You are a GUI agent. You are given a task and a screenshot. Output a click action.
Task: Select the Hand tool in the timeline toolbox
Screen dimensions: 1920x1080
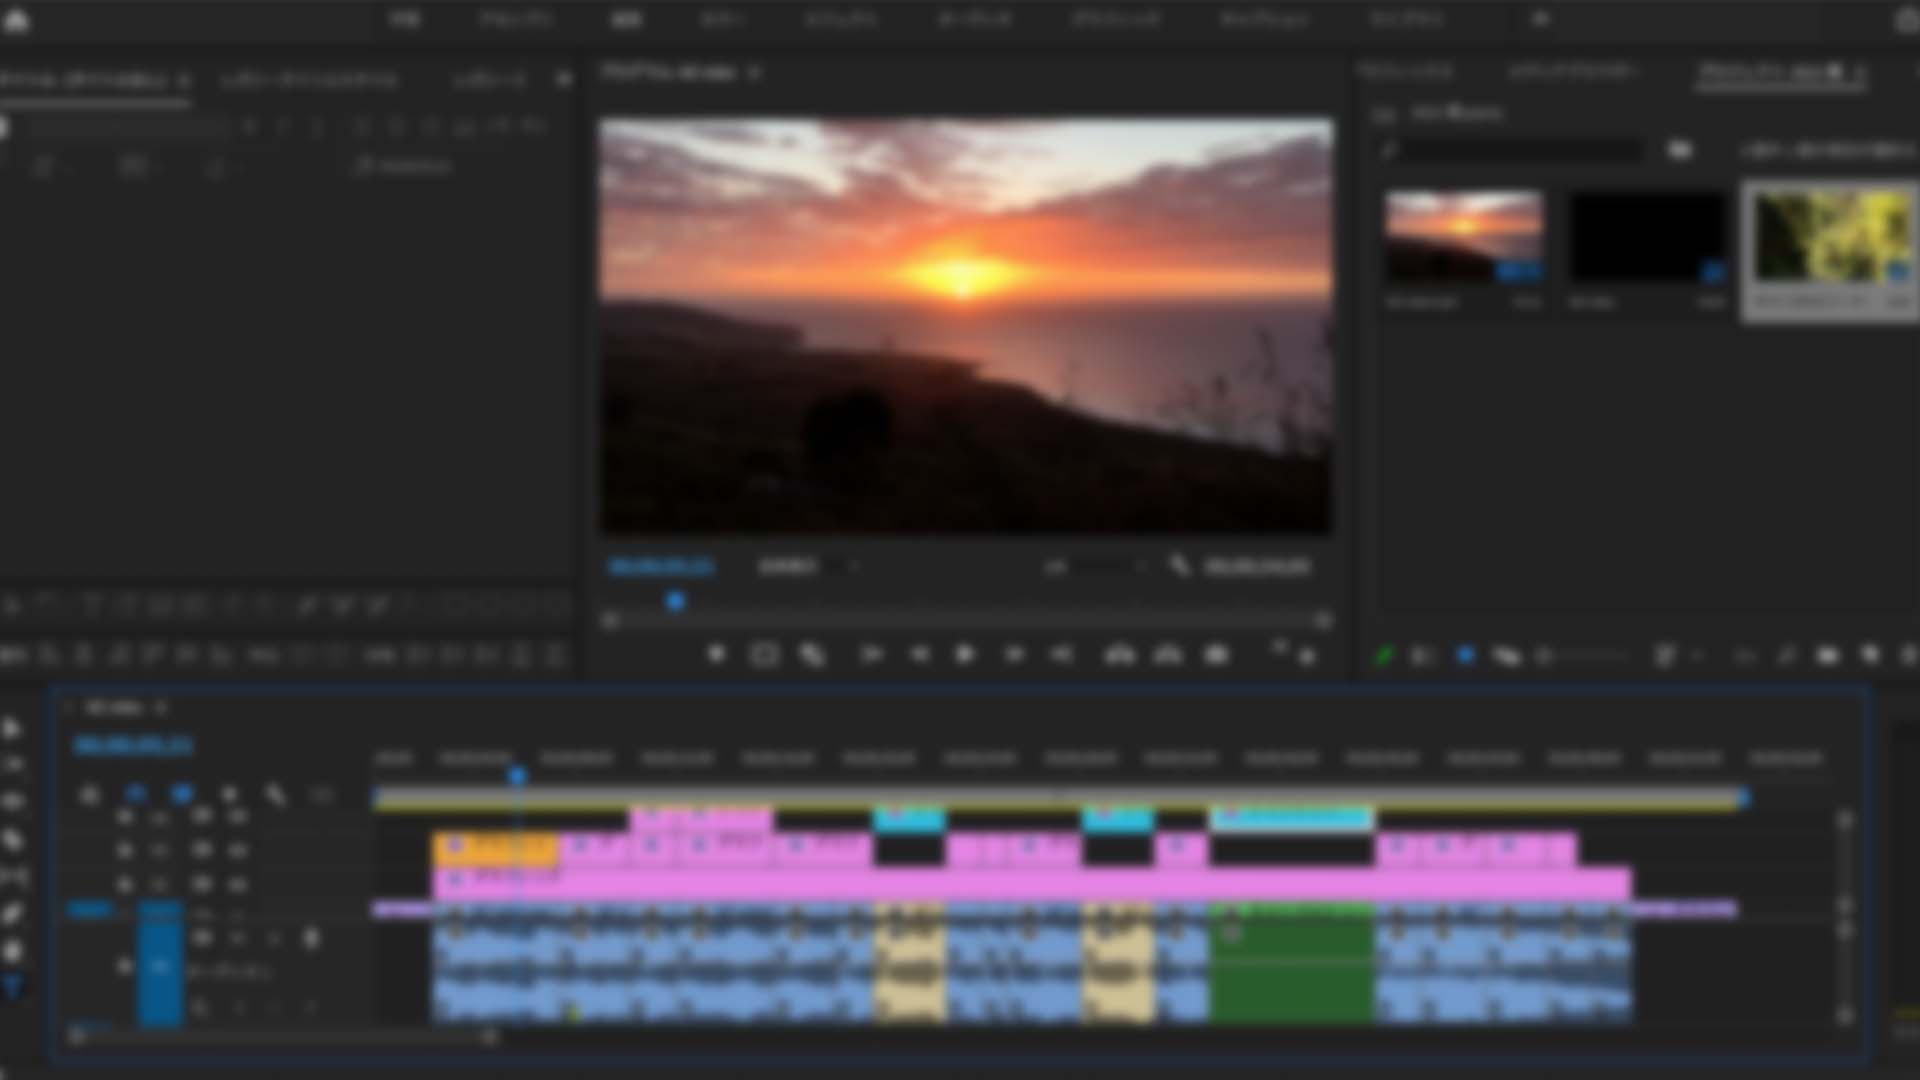13,951
